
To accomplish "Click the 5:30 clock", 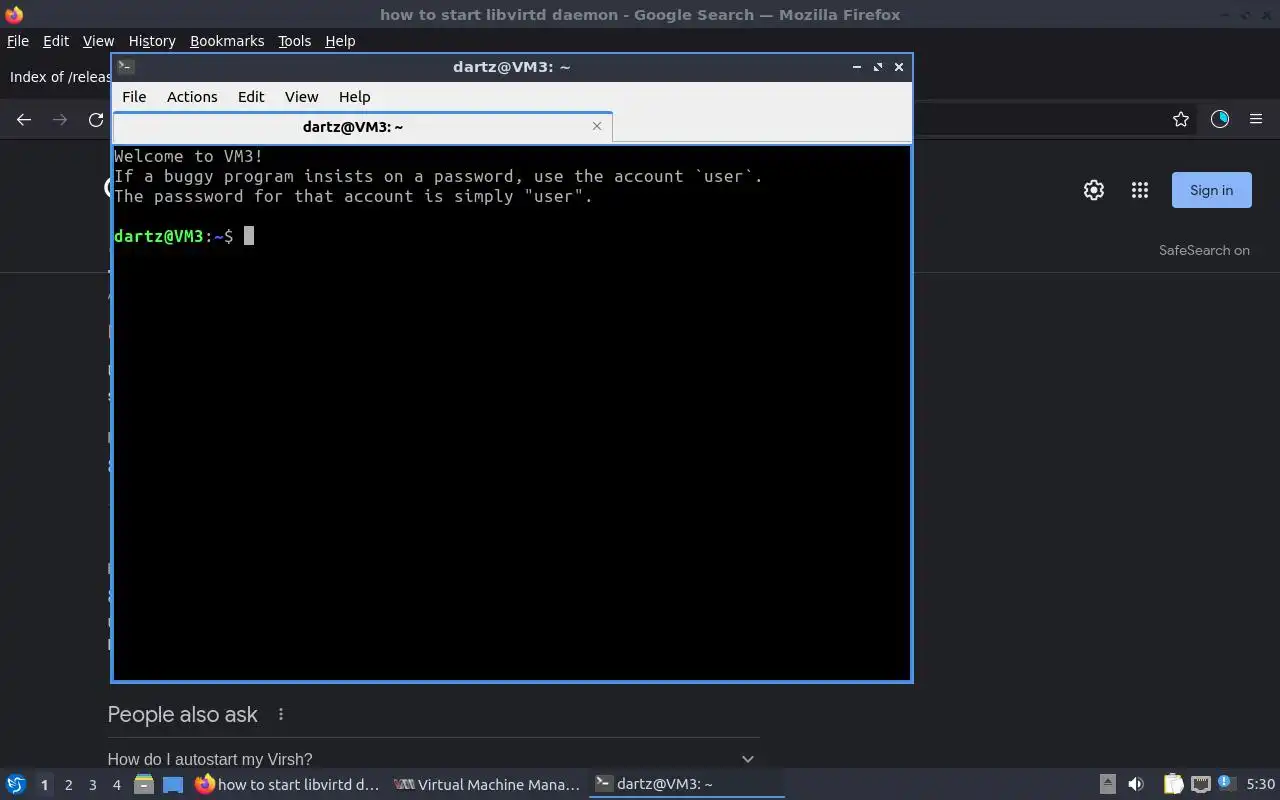I will [x=1261, y=784].
